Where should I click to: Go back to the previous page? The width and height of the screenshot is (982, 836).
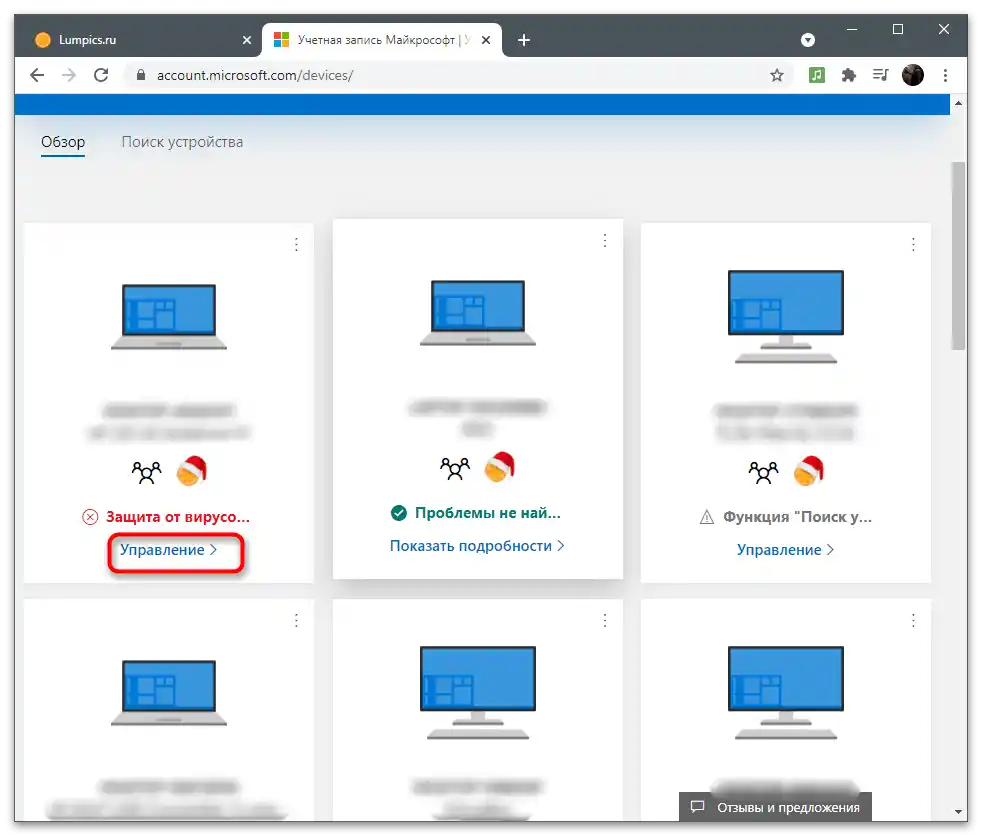37,75
